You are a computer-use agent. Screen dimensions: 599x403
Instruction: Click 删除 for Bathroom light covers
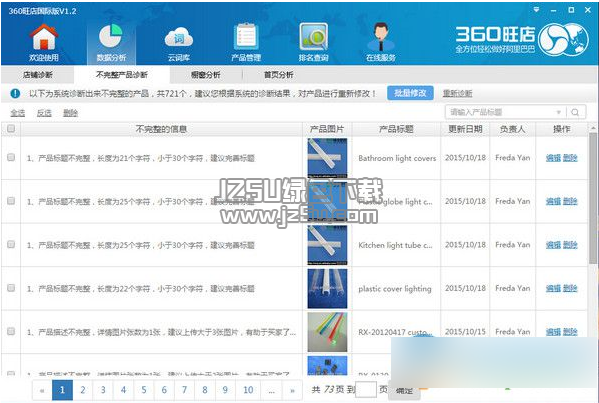570,158
